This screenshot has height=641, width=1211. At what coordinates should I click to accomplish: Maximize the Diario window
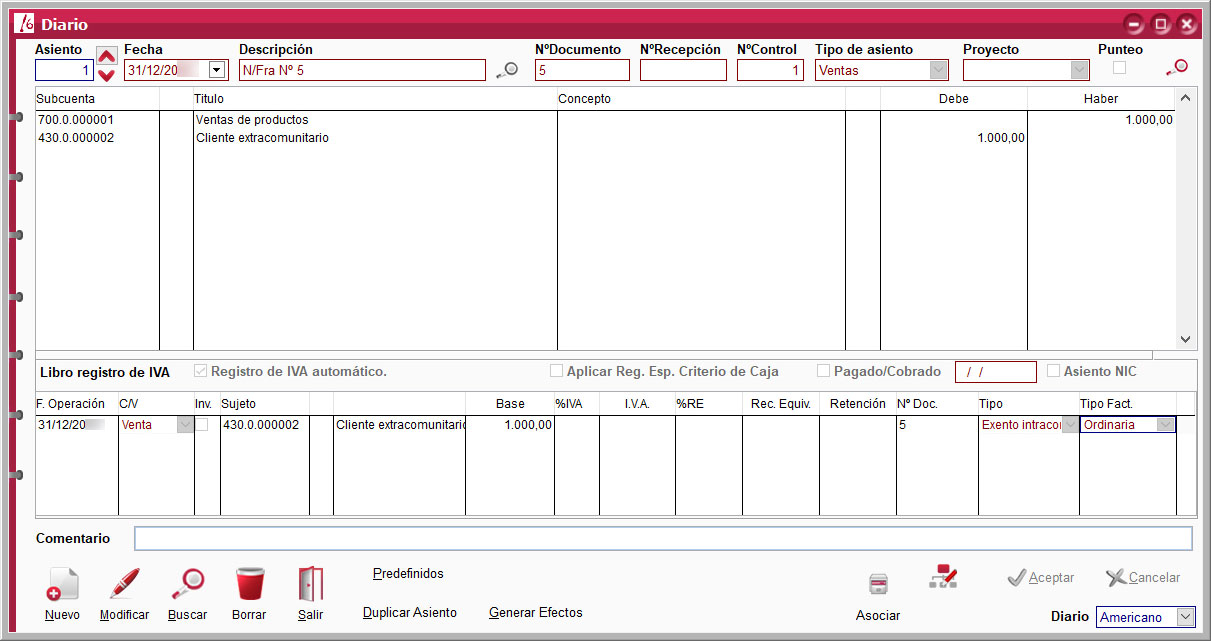(x=1161, y=24)
